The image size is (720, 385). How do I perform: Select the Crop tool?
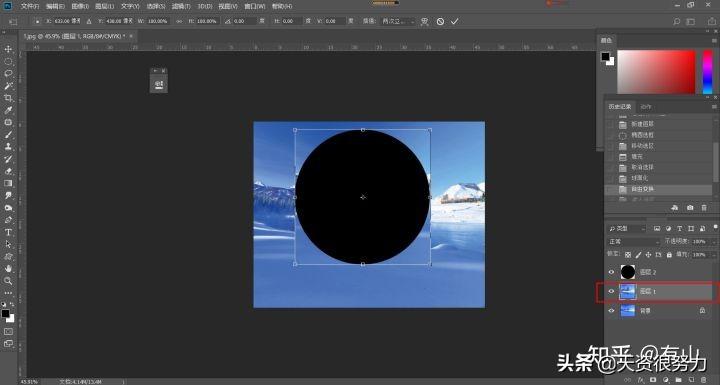(x=8, y=98)
